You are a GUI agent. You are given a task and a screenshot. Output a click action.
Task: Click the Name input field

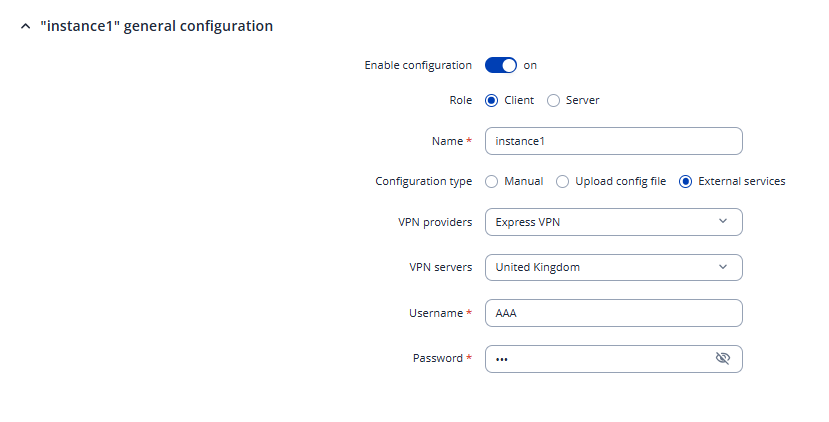613,141
